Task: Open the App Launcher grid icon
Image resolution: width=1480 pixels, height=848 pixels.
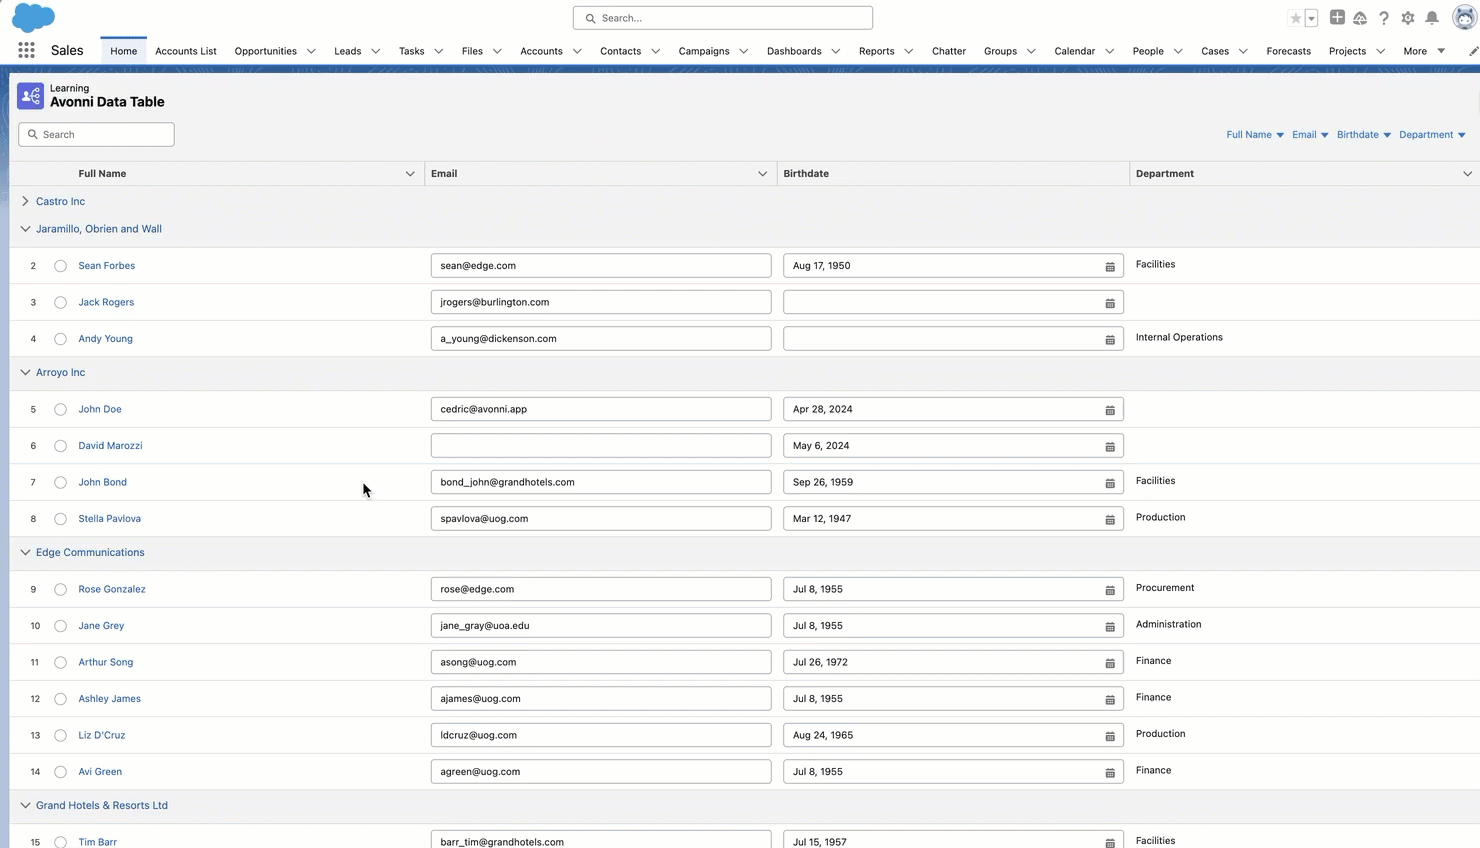Action: [26, 50]
